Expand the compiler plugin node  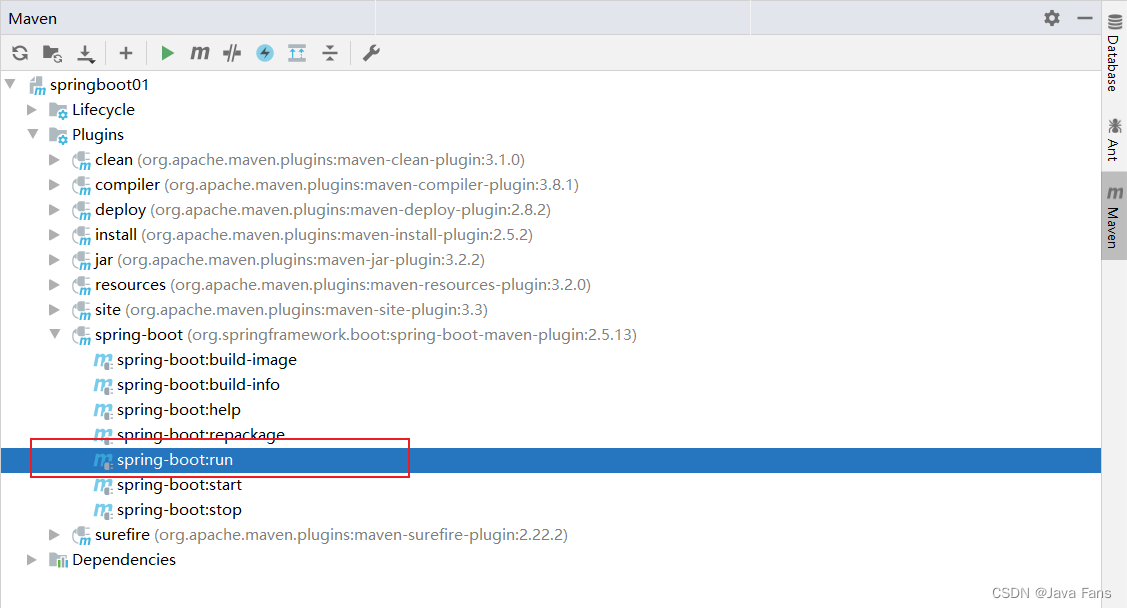[54, 185]
